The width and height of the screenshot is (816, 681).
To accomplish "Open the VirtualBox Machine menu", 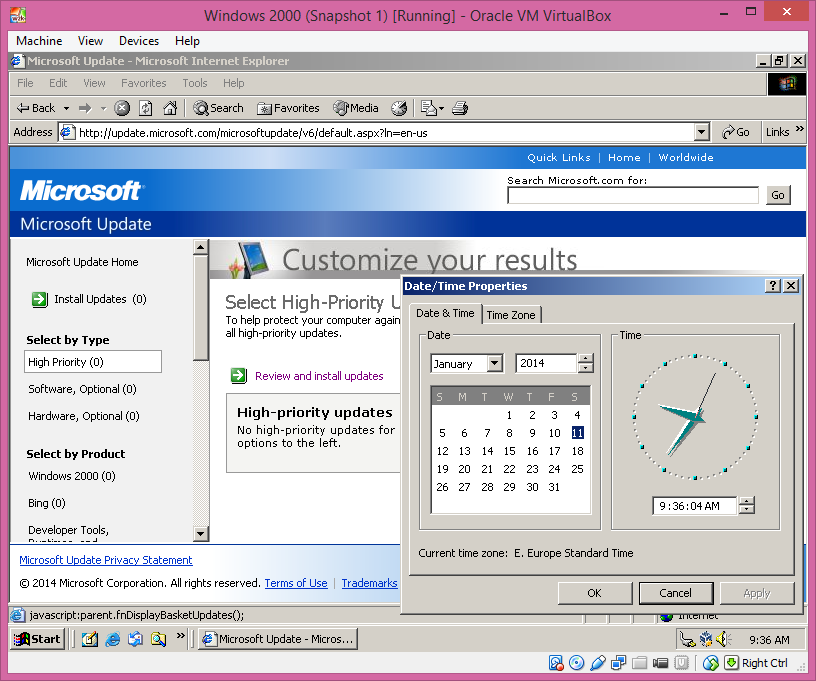I will point(39,41).
